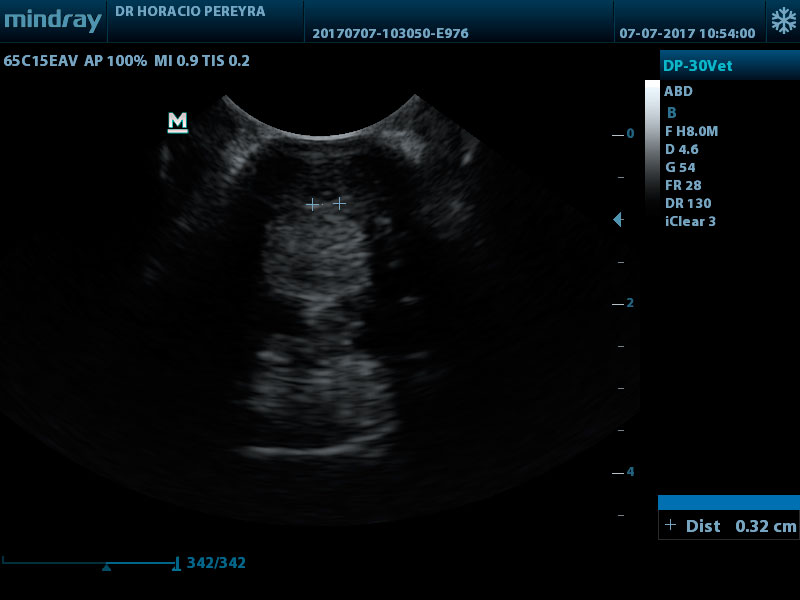Viewport: 800px width, 600px height.
Task: Select the right measurement caliper cross
Action: [x=339, y=204]
